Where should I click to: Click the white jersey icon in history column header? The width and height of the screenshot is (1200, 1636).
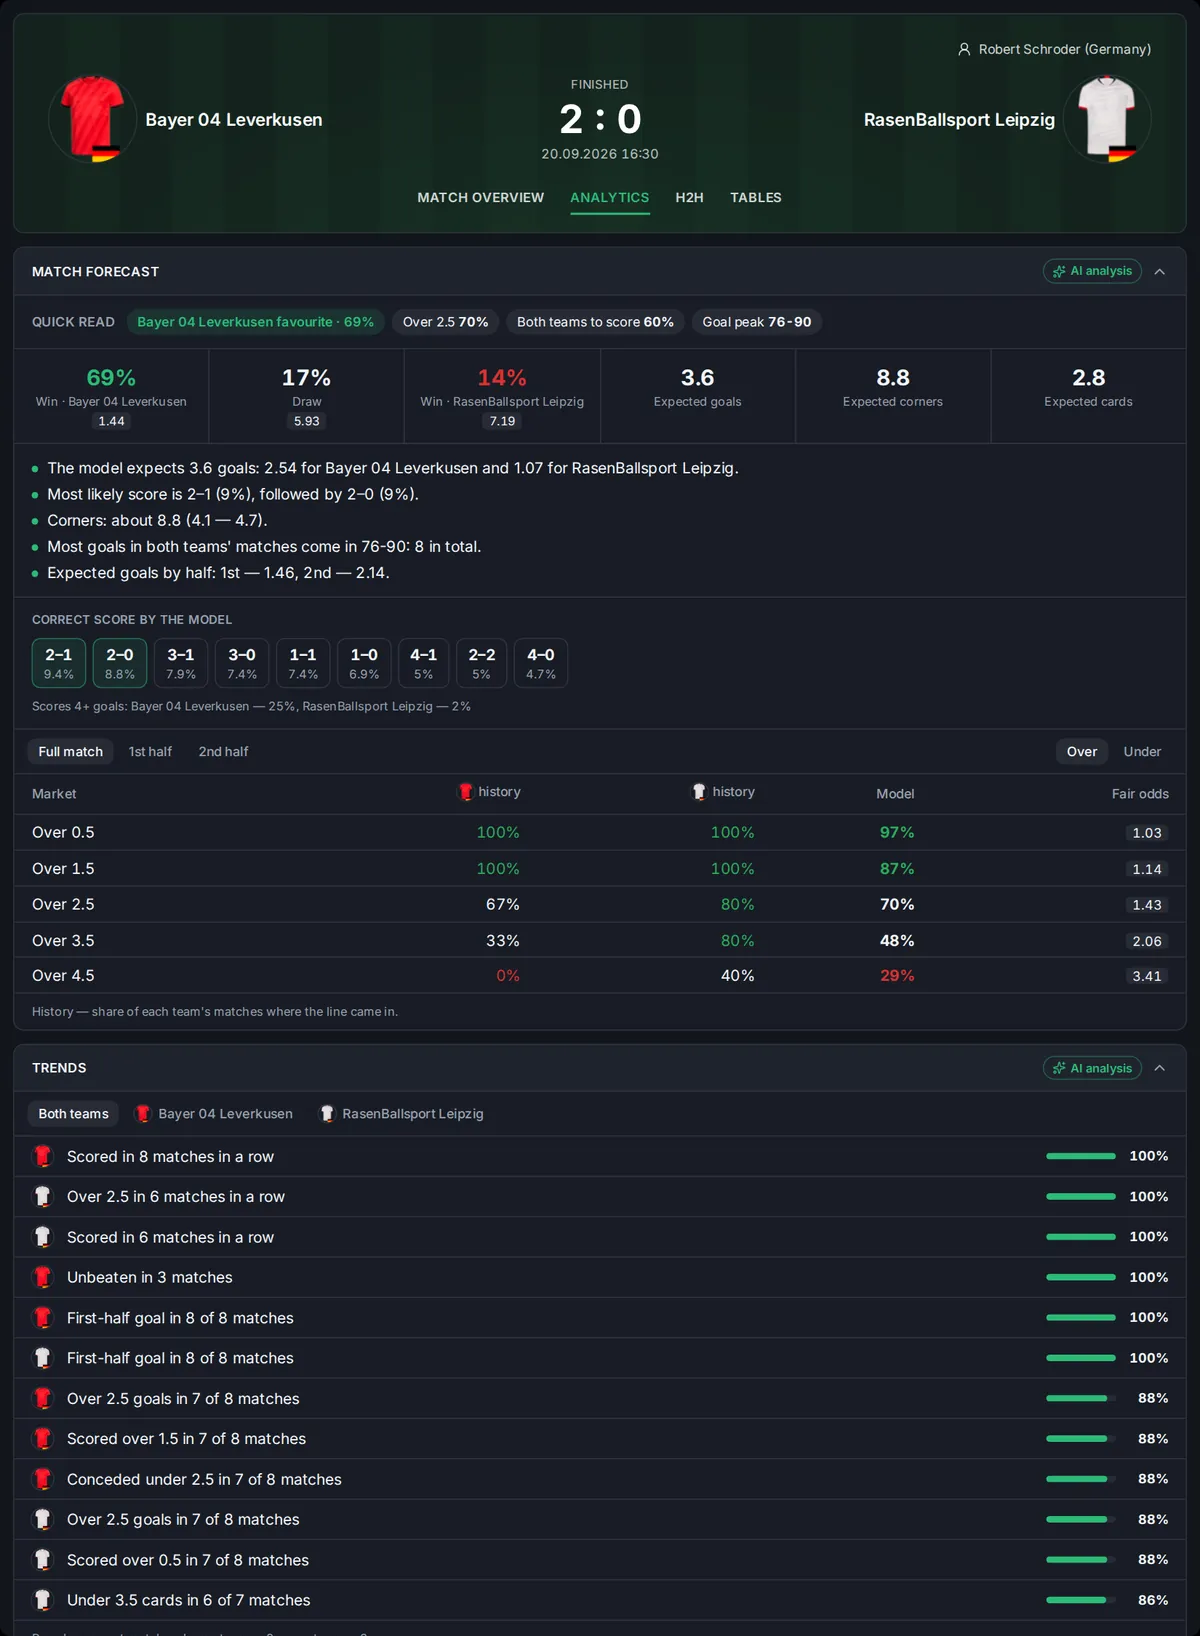tap(699, 792)
